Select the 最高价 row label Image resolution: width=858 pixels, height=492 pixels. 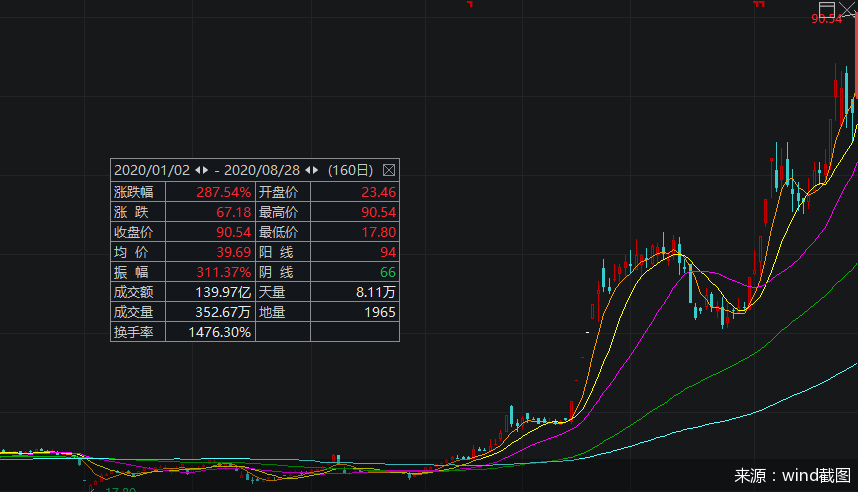278,212
